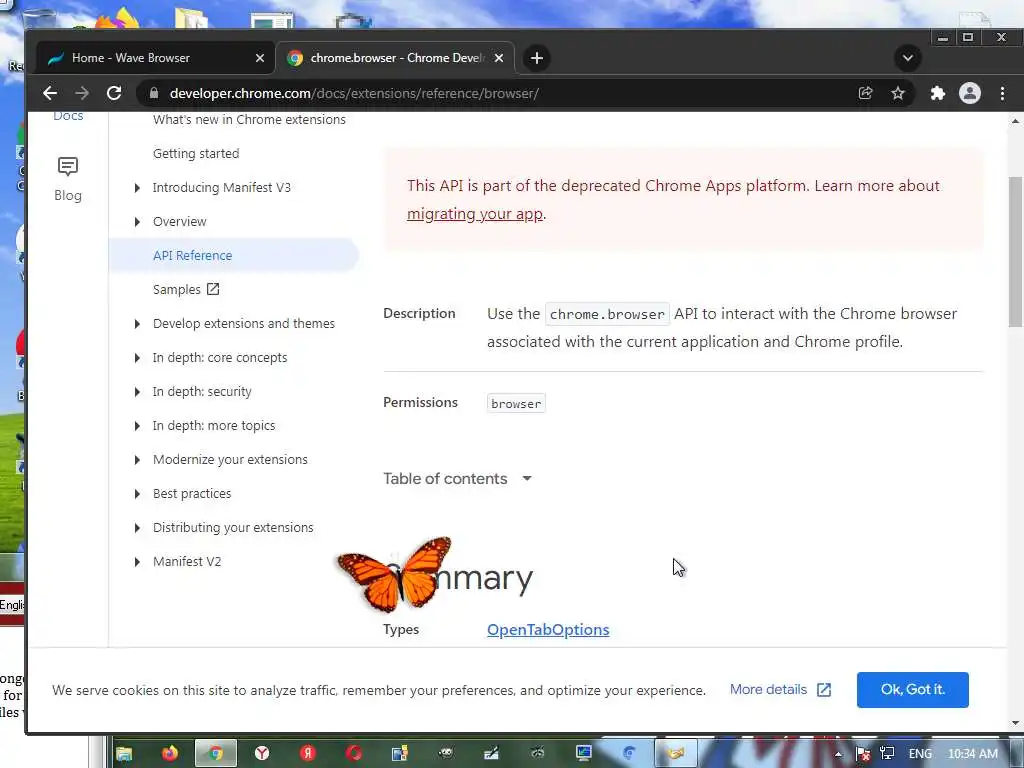Click the scrollbar down arrow
1024x768 pixels.
click(1016, 723)
